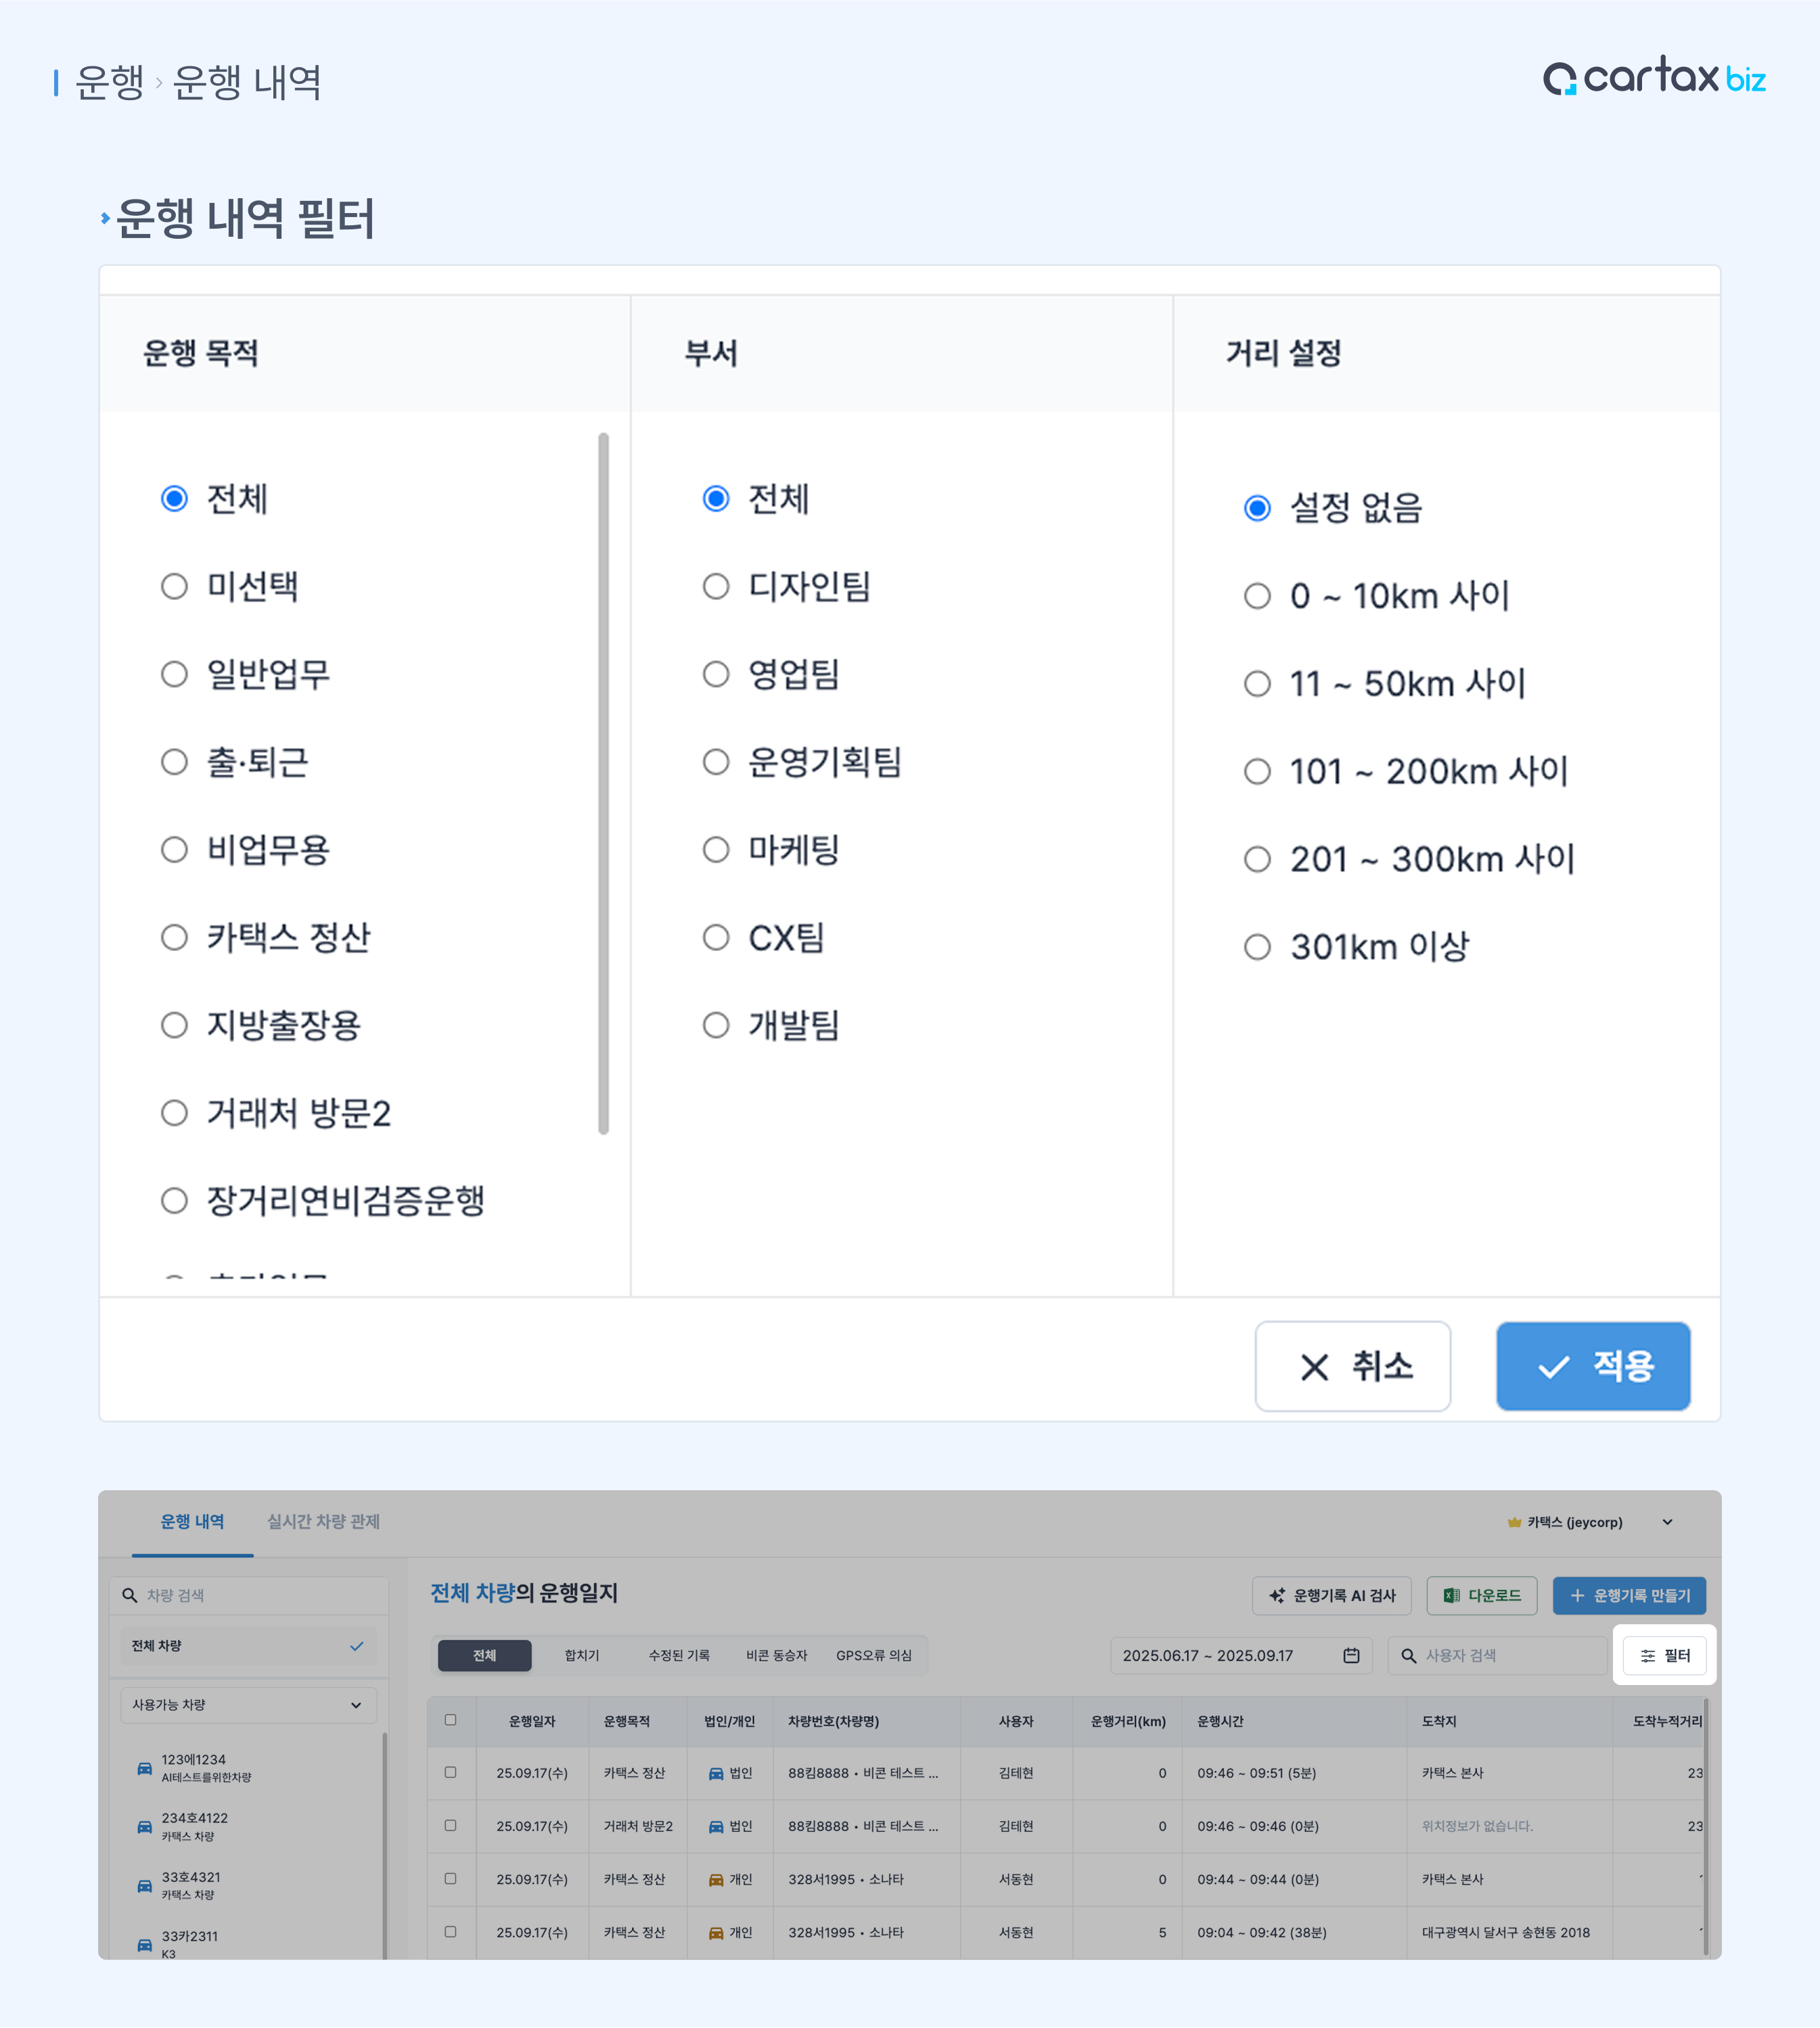
Task: Select the GPS오류 의심 filter tab
Action: (x=873, y=1655)
